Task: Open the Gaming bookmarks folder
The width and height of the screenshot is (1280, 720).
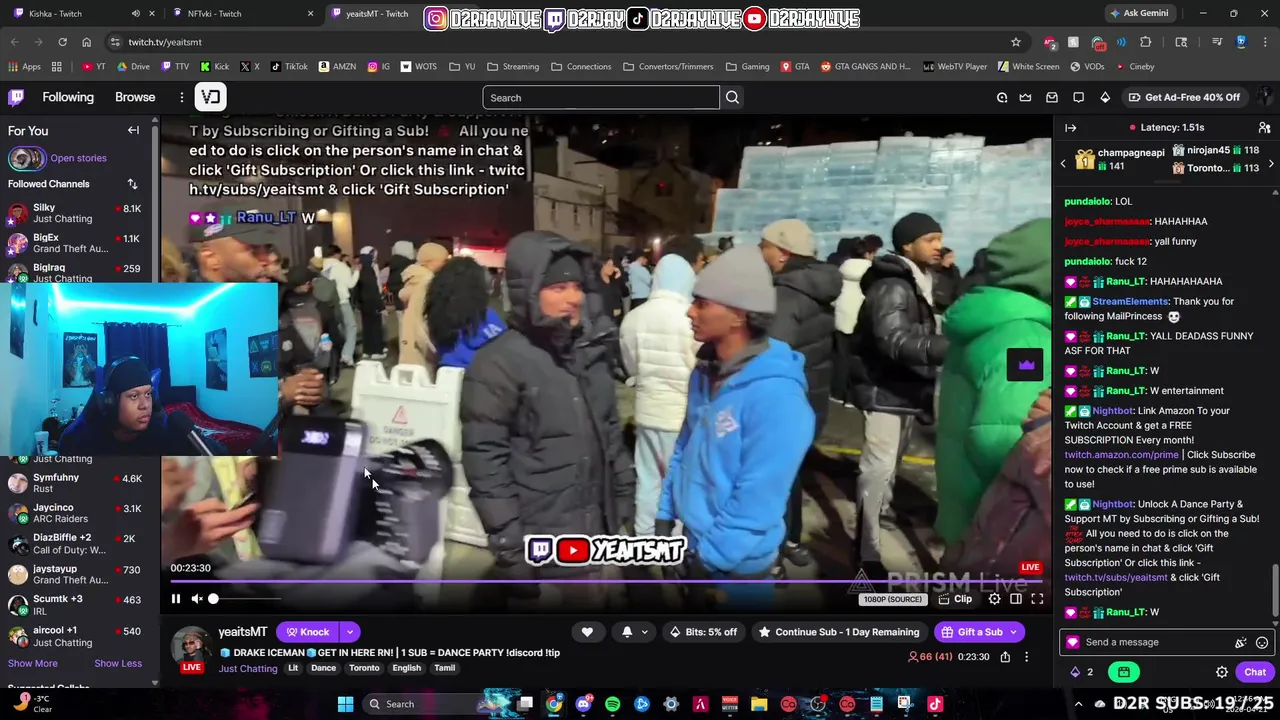Action: click(x=748, y=67)
